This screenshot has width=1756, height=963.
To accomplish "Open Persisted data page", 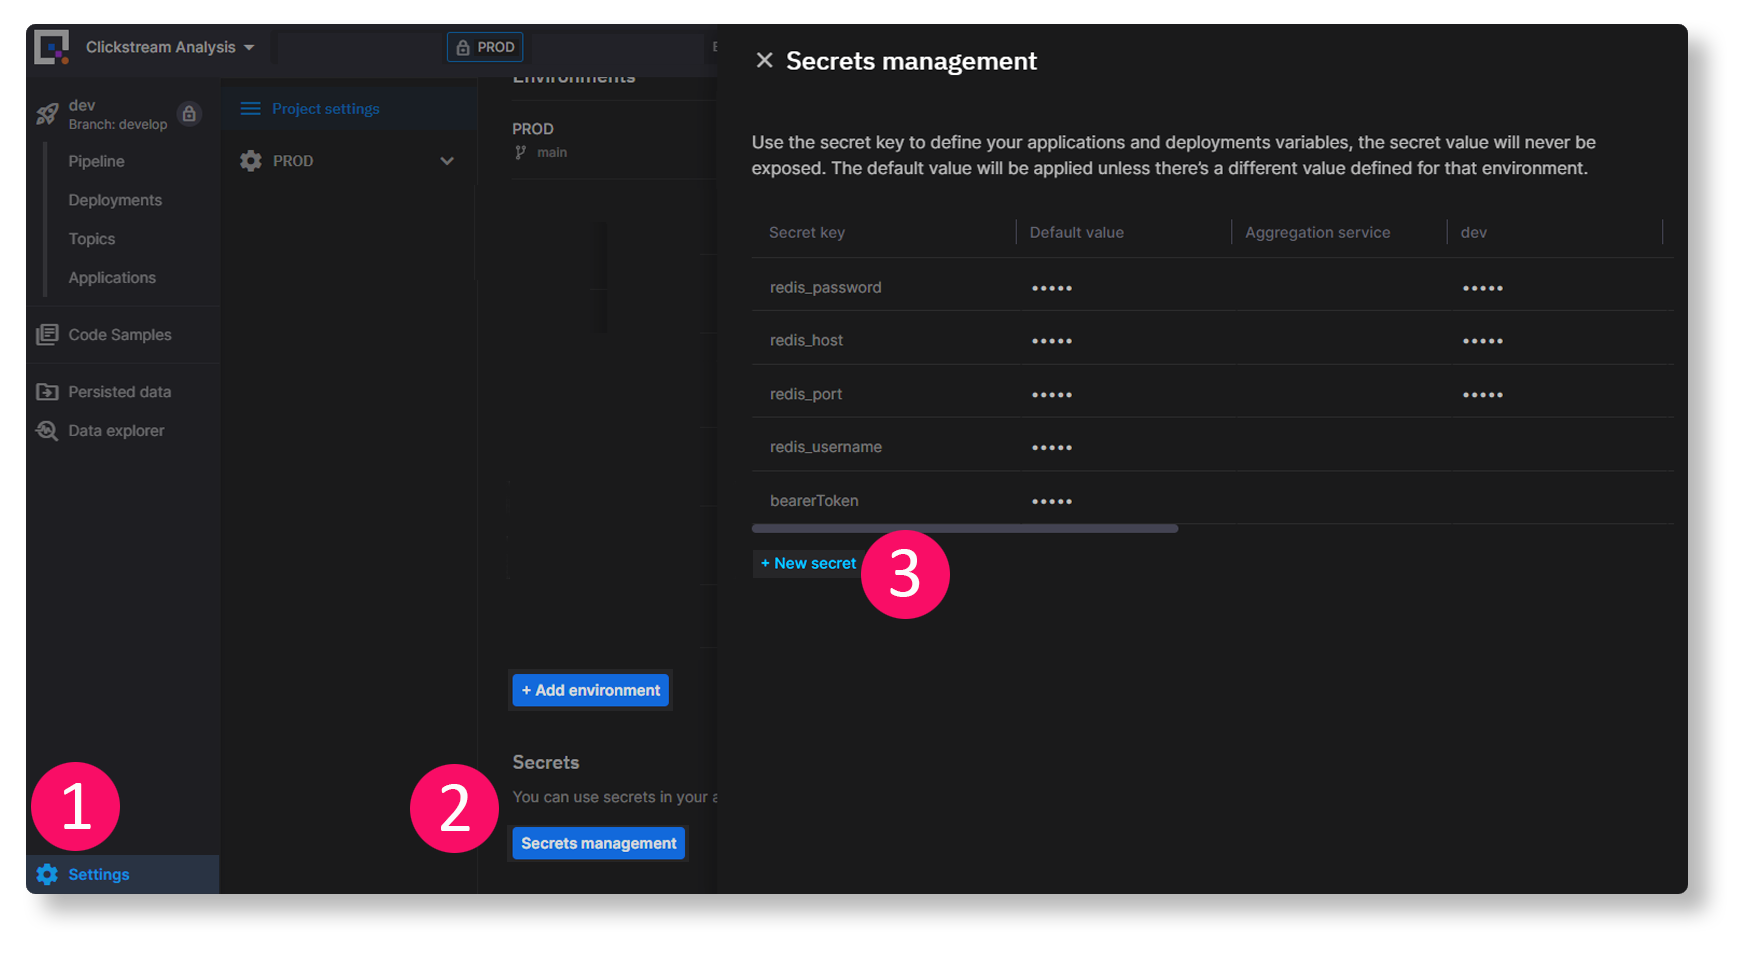I will tap(120, 392).
